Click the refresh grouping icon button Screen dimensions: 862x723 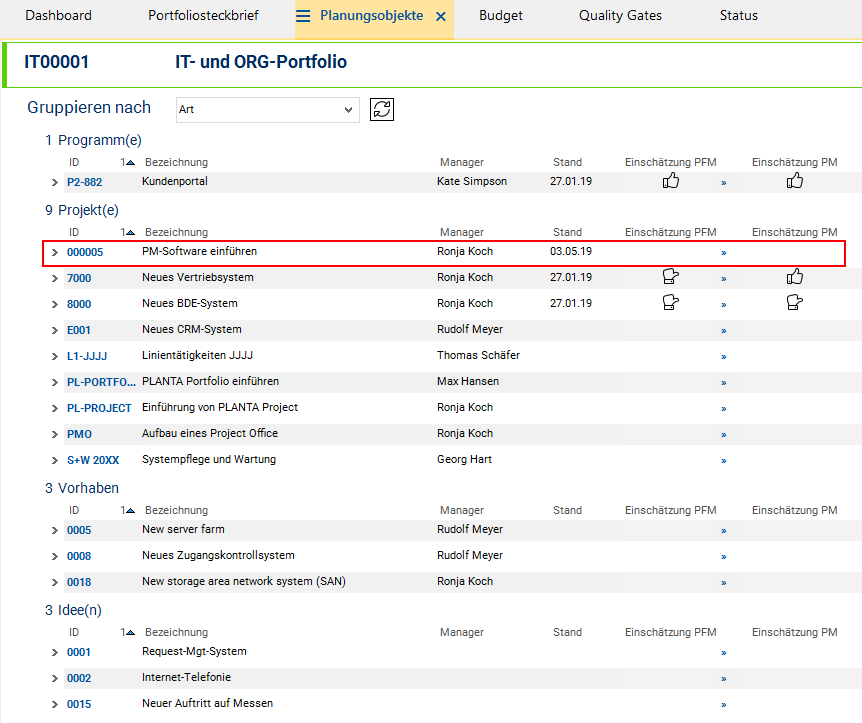(x=382, y=109)
